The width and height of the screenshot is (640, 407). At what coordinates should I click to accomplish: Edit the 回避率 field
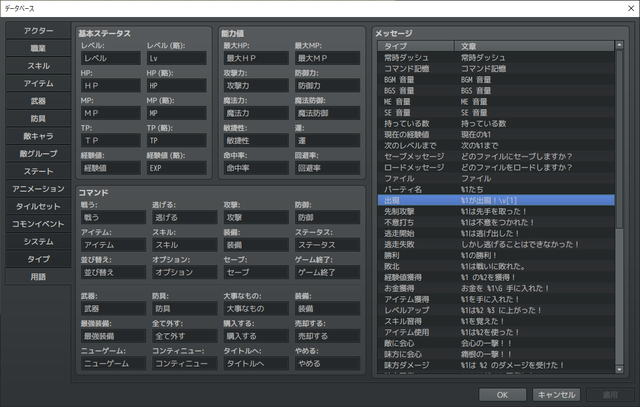327,168
